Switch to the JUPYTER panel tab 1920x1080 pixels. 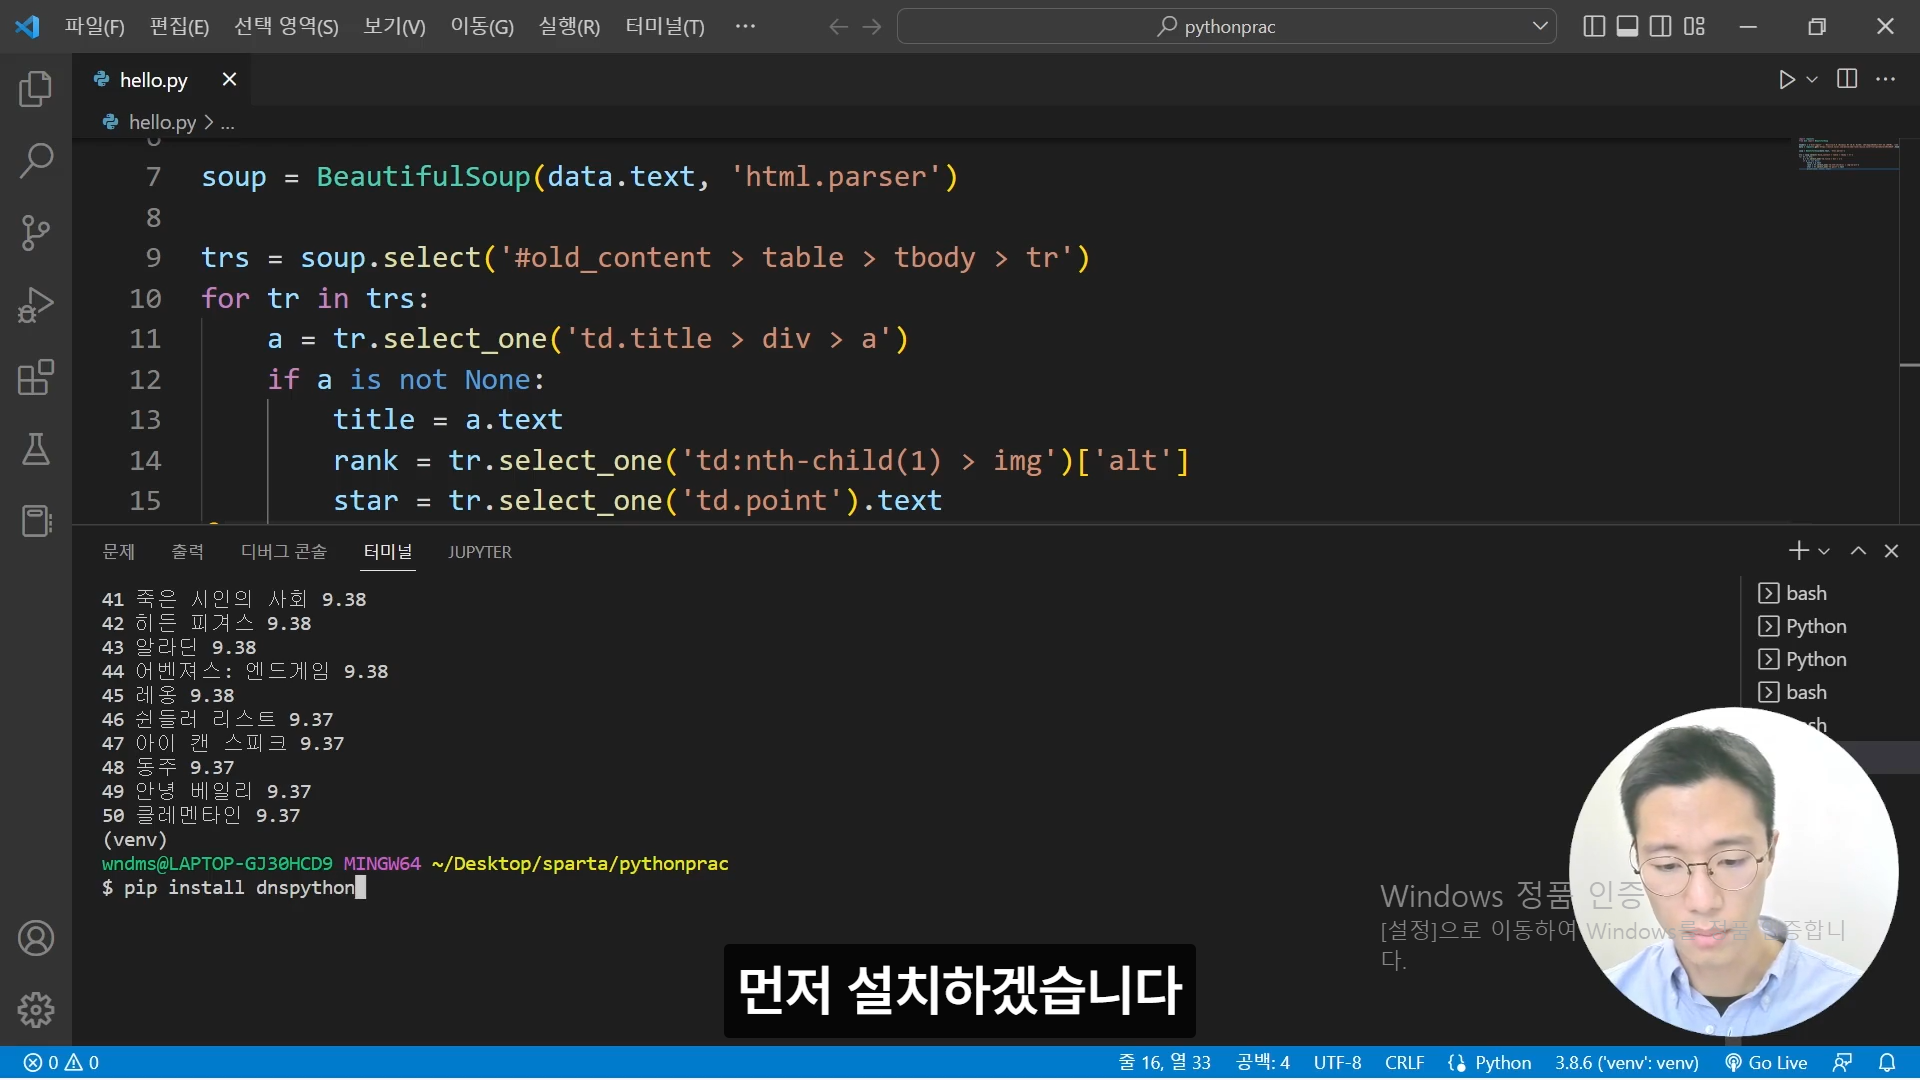(x=480, y=552)
